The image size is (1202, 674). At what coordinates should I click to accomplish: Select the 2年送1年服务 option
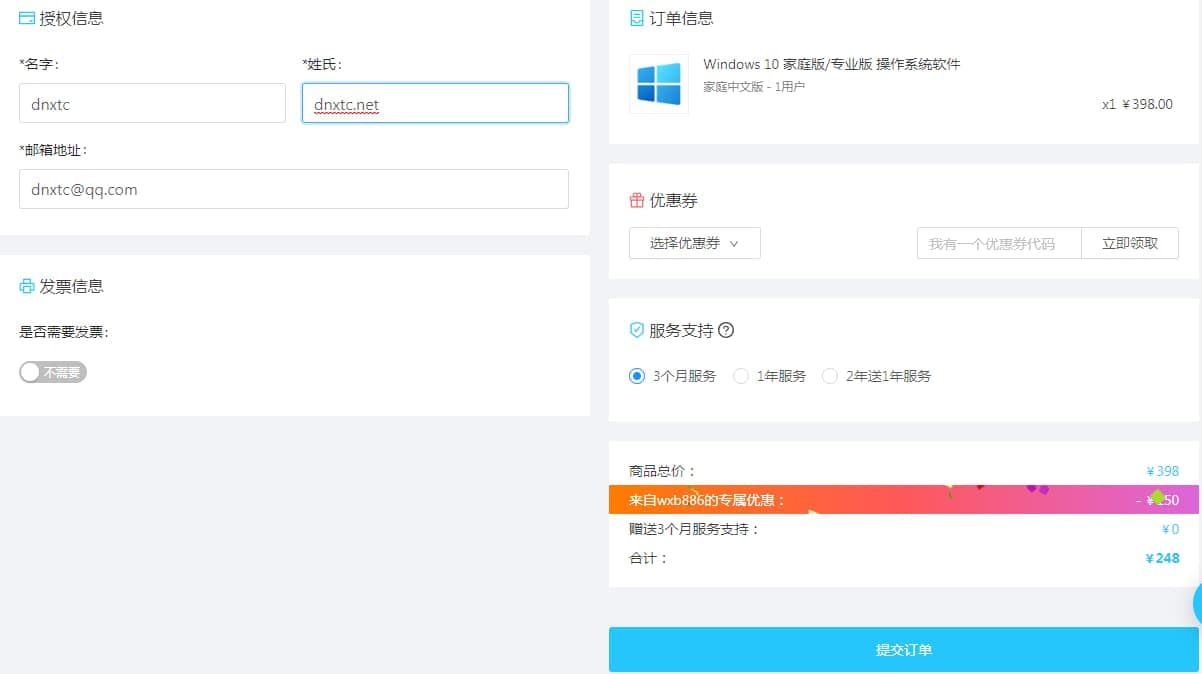pyautogui.click(x=830, y=376)
